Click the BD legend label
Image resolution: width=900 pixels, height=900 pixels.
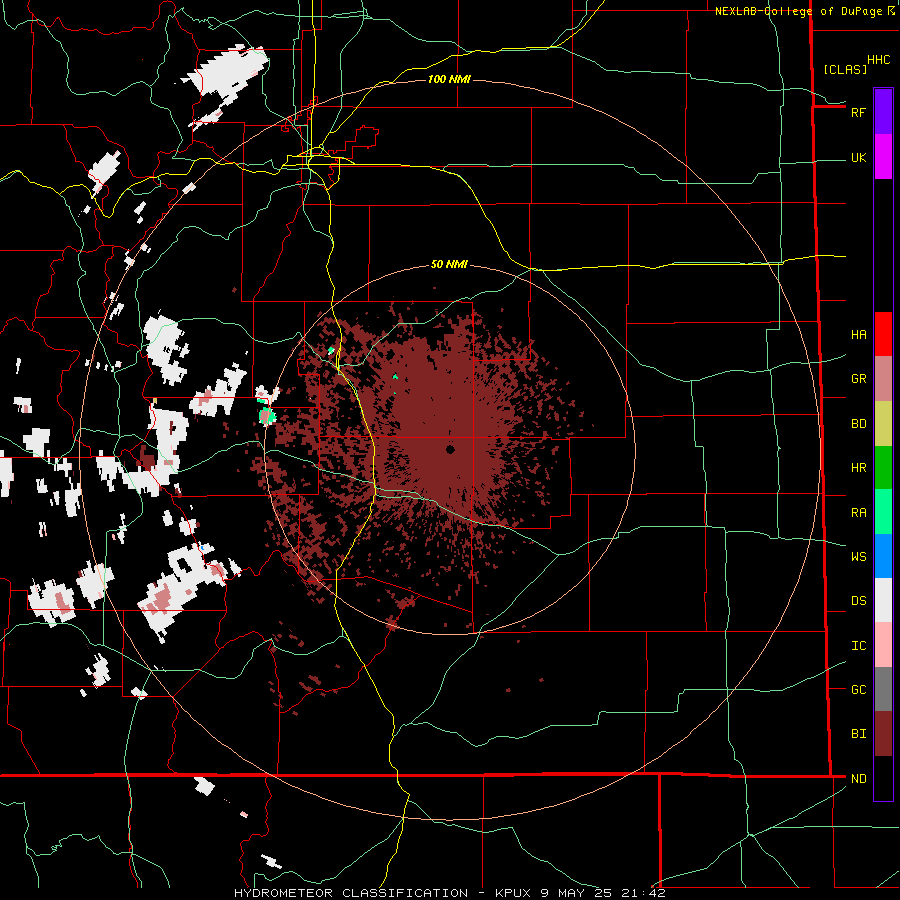pyautogui.click(x=858, y=424)
